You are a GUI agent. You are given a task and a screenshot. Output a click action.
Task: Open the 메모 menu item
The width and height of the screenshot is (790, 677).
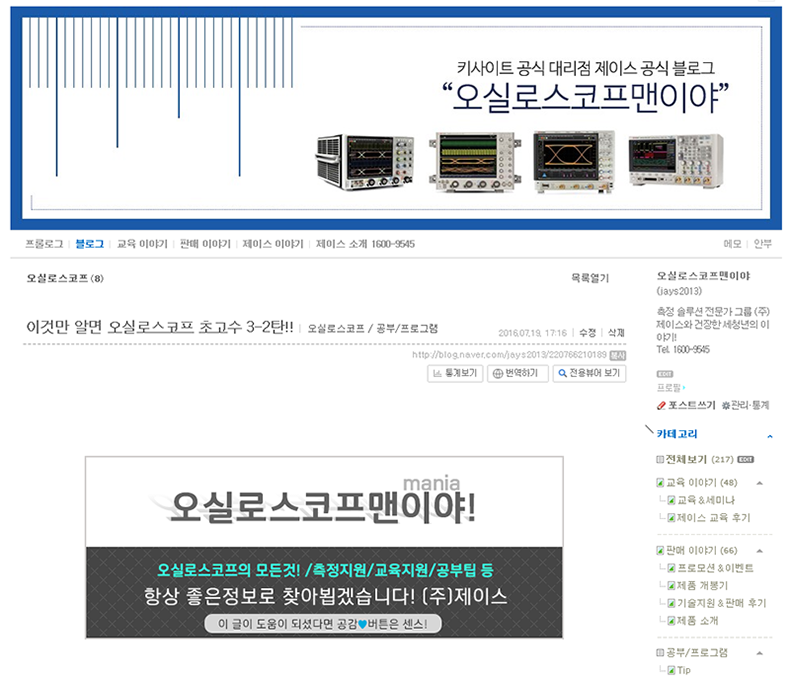(x=733, y=244)
